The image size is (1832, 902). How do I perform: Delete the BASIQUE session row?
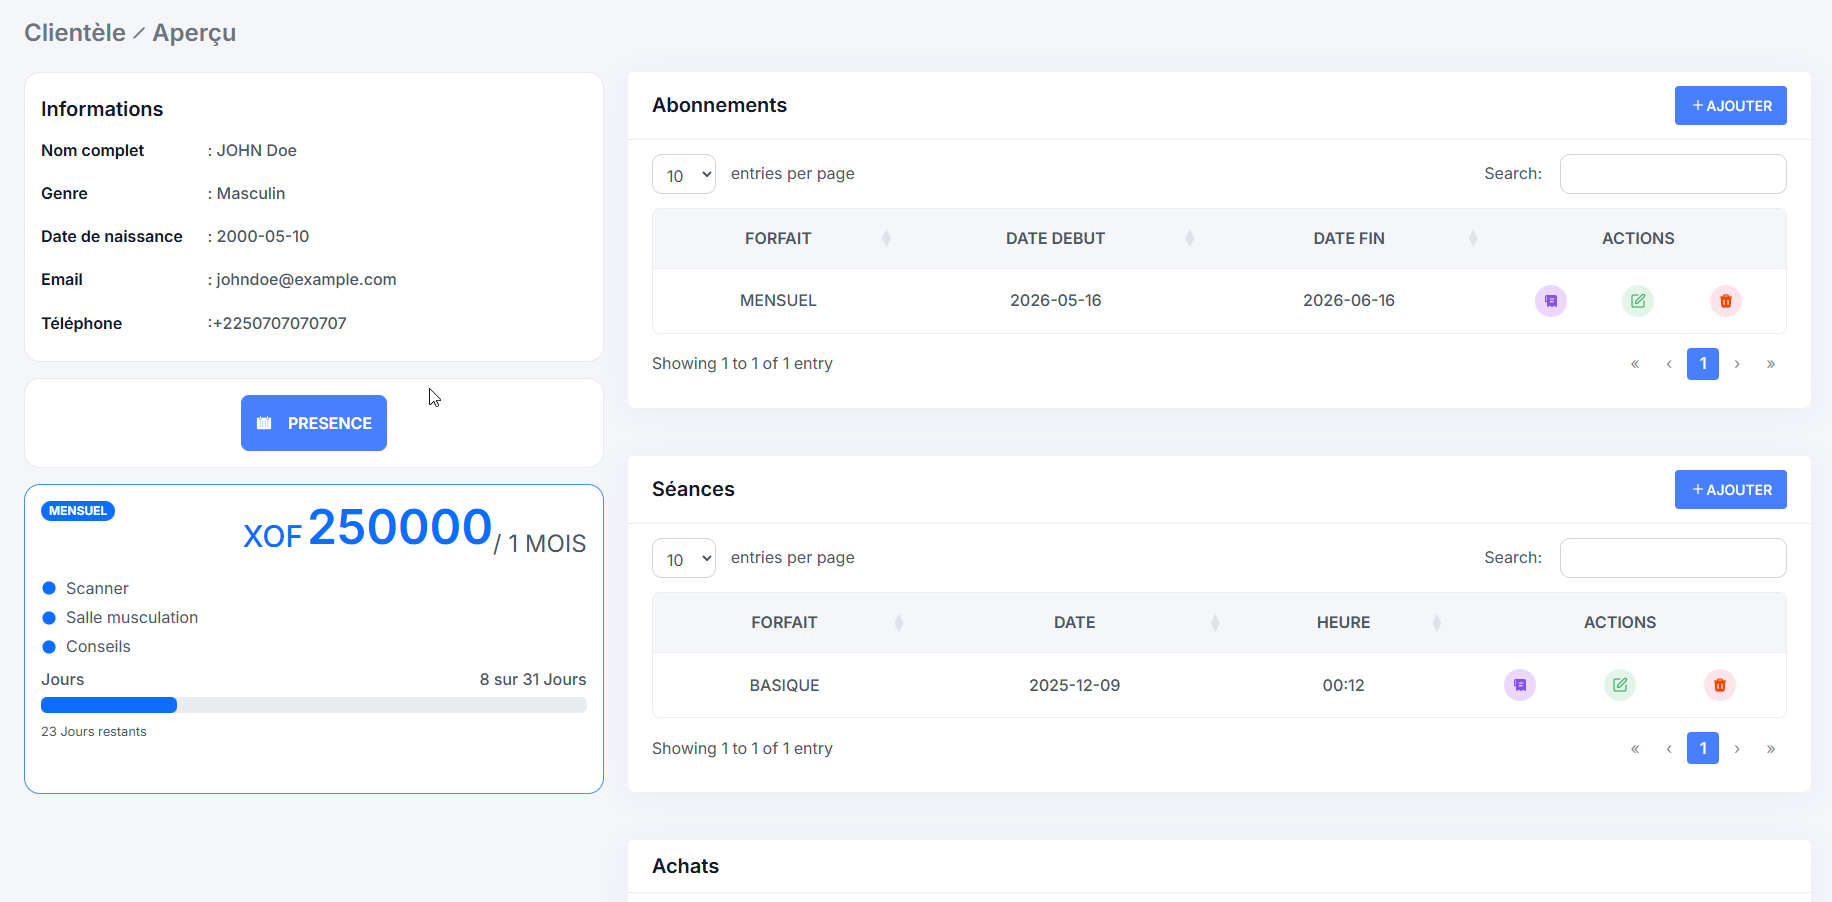[1719, 685]
